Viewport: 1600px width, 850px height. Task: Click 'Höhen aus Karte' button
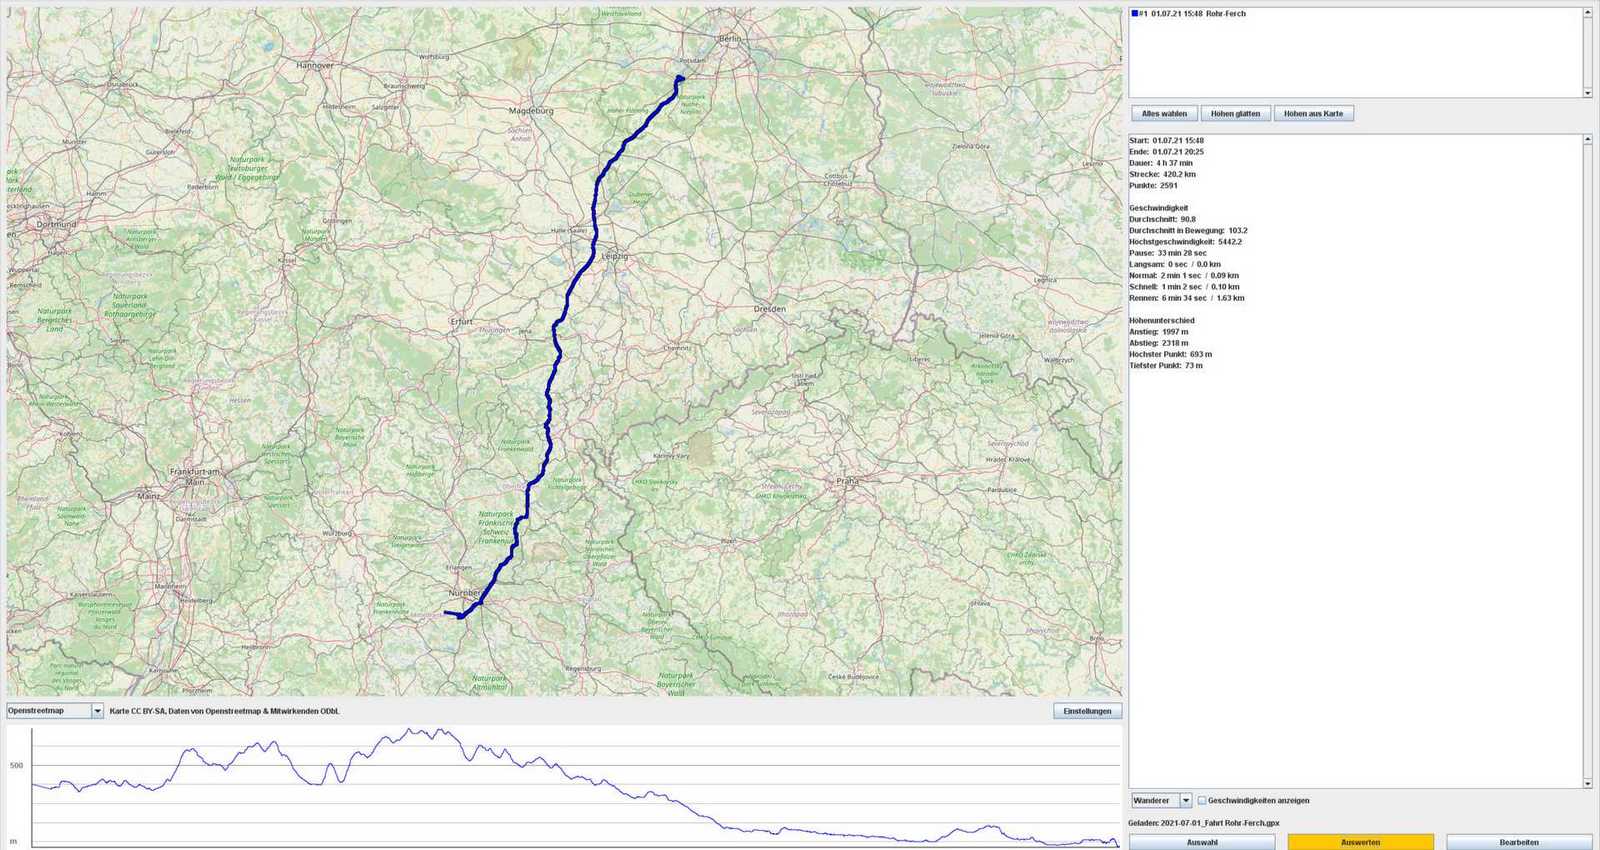(1313, 114)
